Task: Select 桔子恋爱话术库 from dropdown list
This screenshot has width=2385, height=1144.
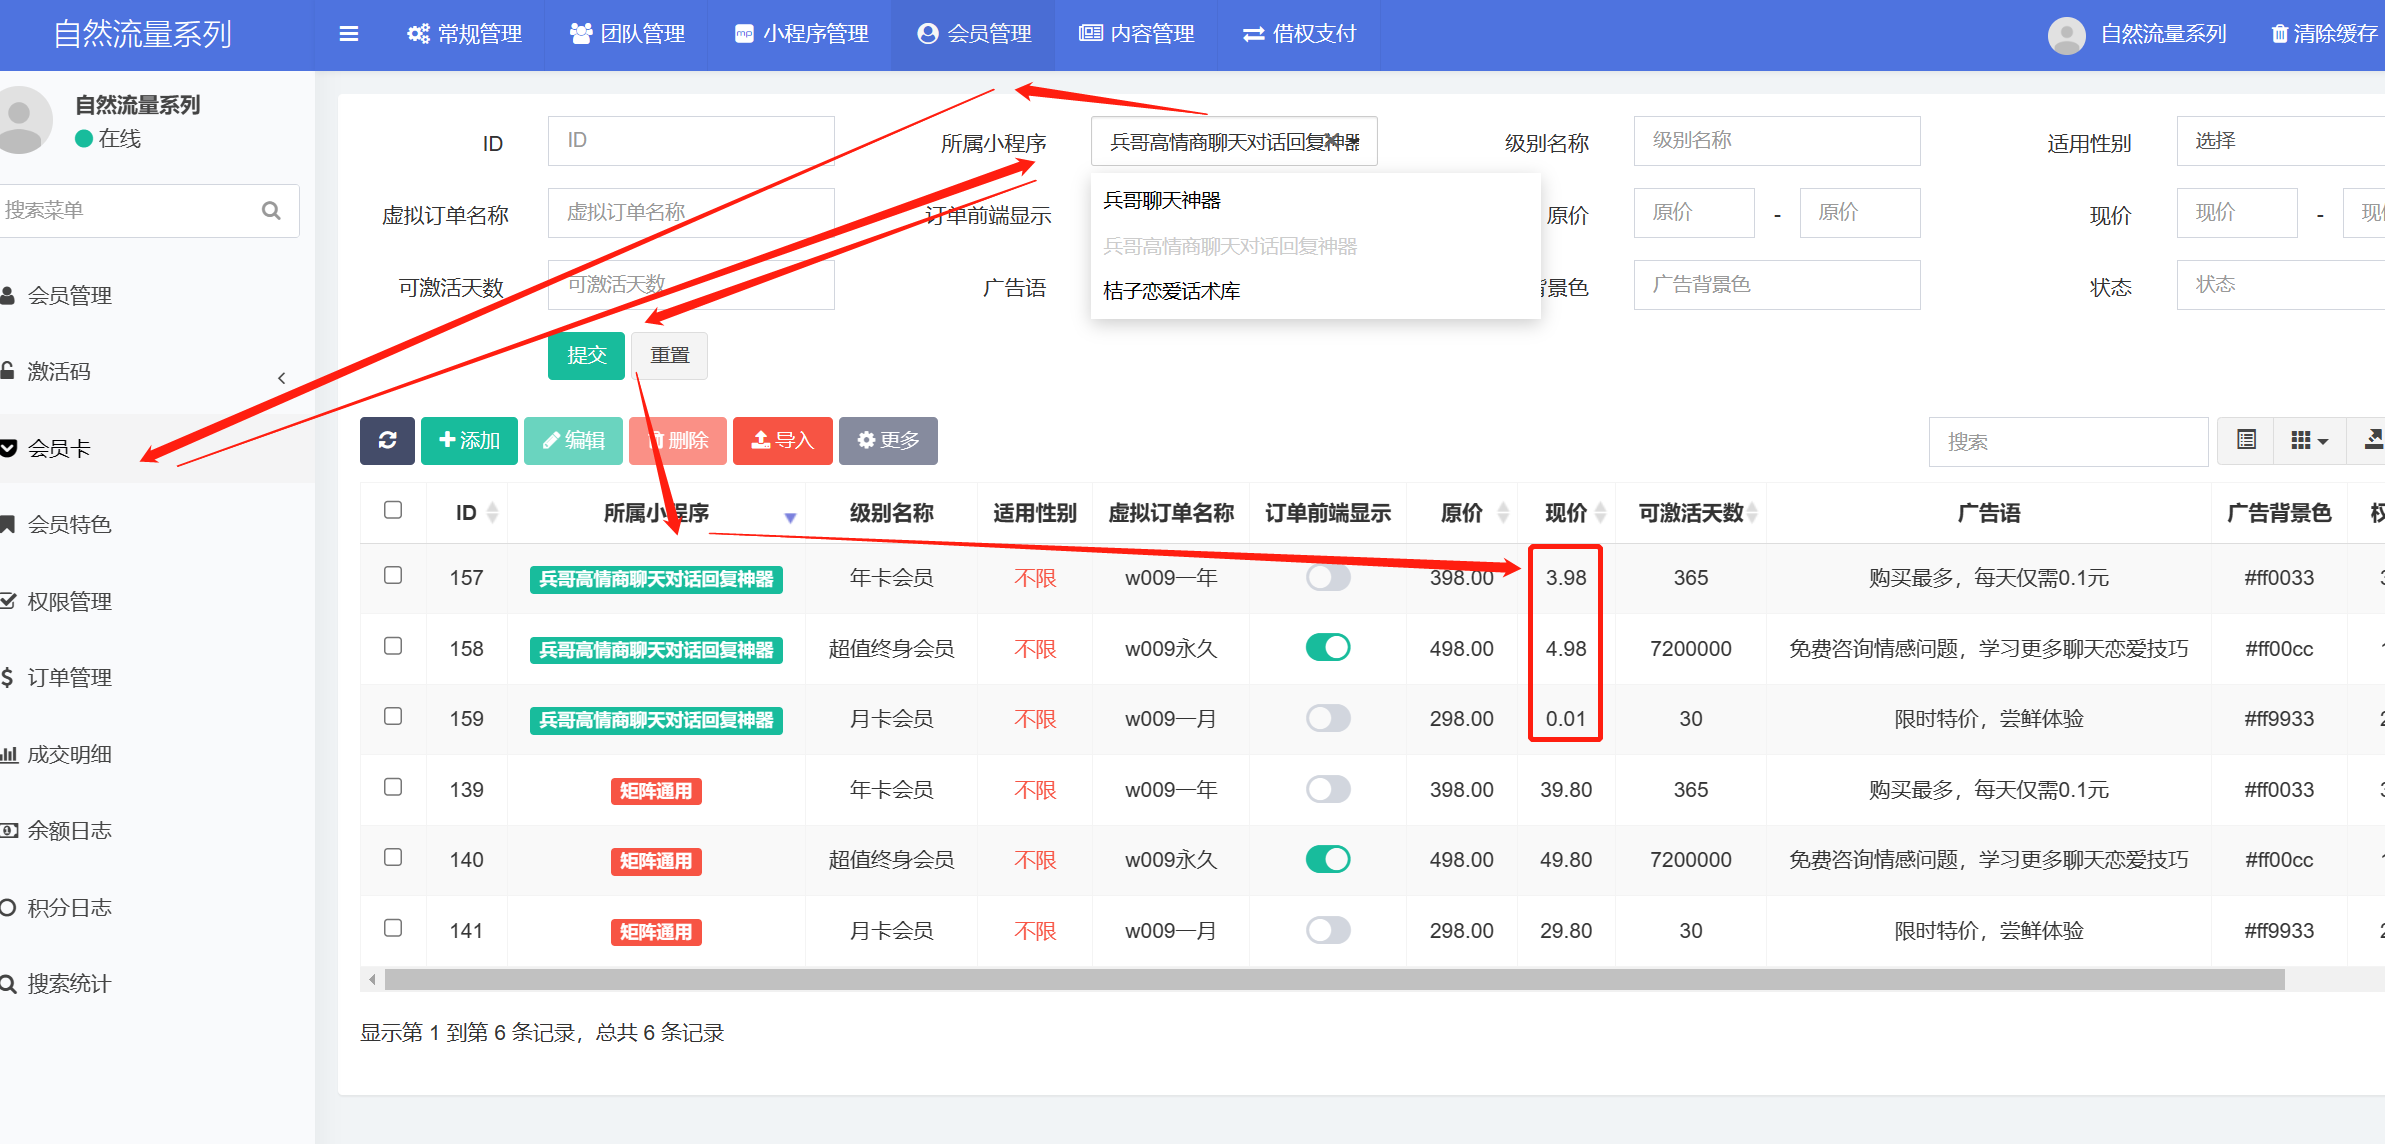Action: click(x=1171, y=291)
